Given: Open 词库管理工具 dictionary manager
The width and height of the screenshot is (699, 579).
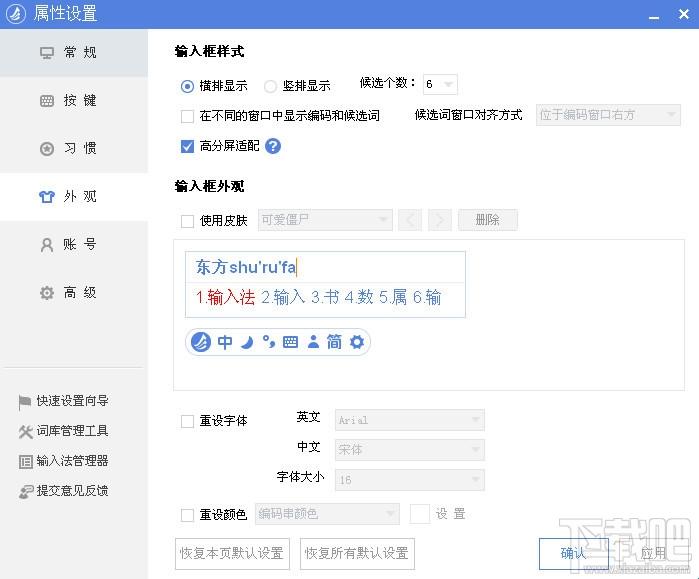Looking at the screenshot, I should point(64,431).
